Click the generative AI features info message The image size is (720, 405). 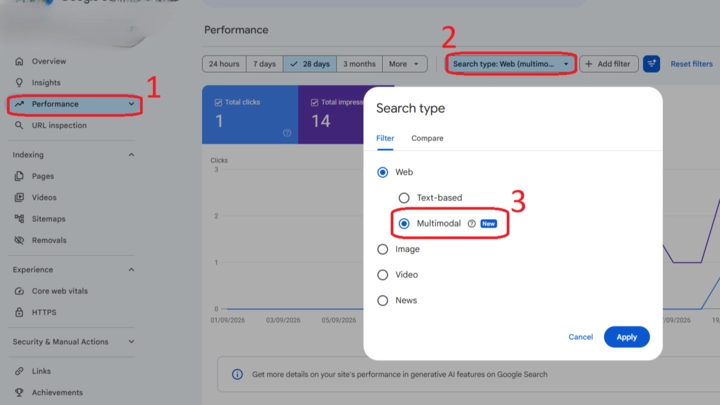(399, 374)
